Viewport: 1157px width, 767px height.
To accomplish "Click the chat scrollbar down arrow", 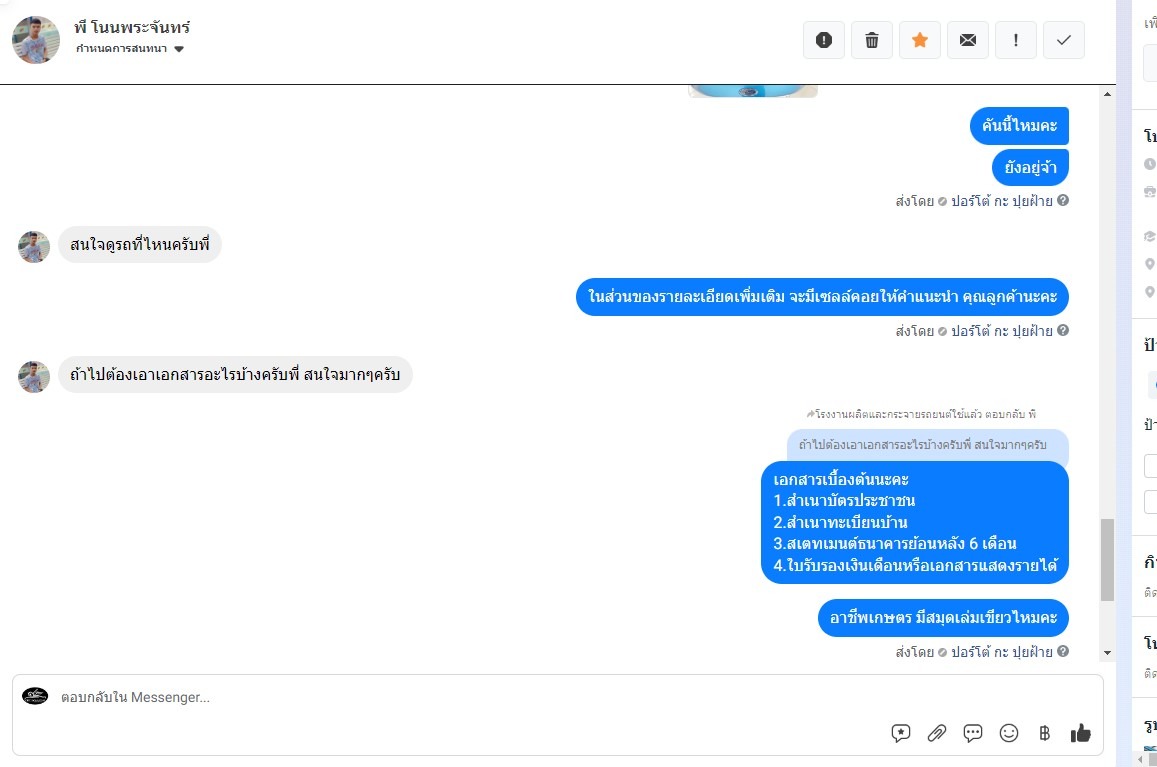I will (1107, 653).
